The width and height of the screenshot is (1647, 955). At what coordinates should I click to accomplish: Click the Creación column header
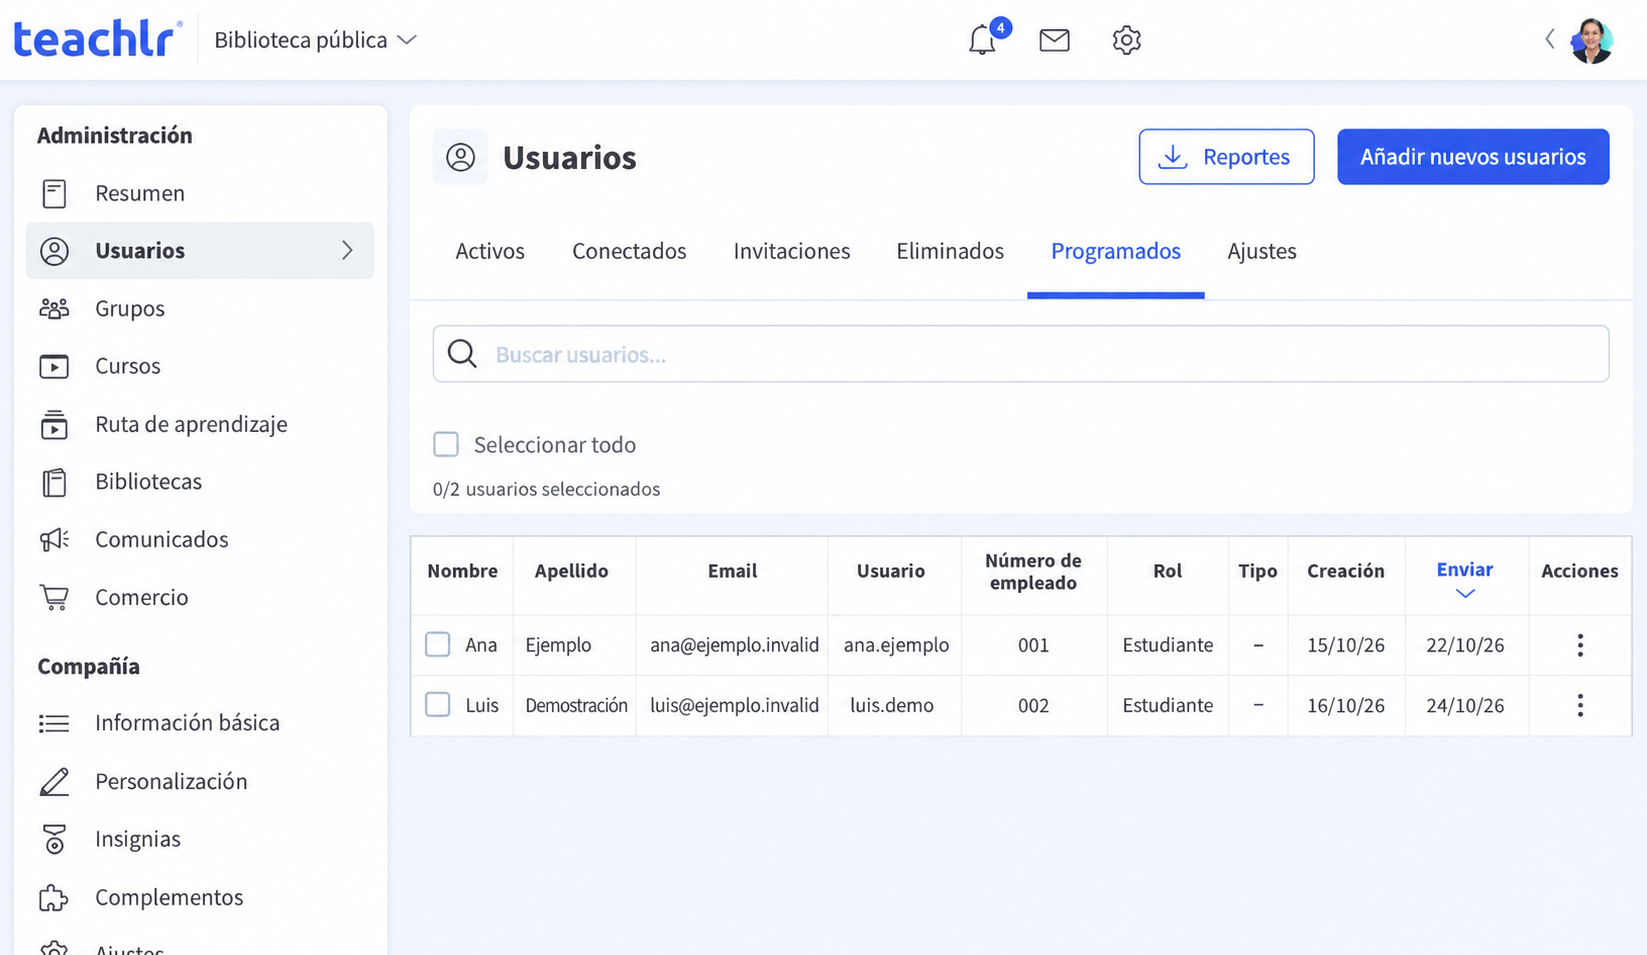[1346, 571]
